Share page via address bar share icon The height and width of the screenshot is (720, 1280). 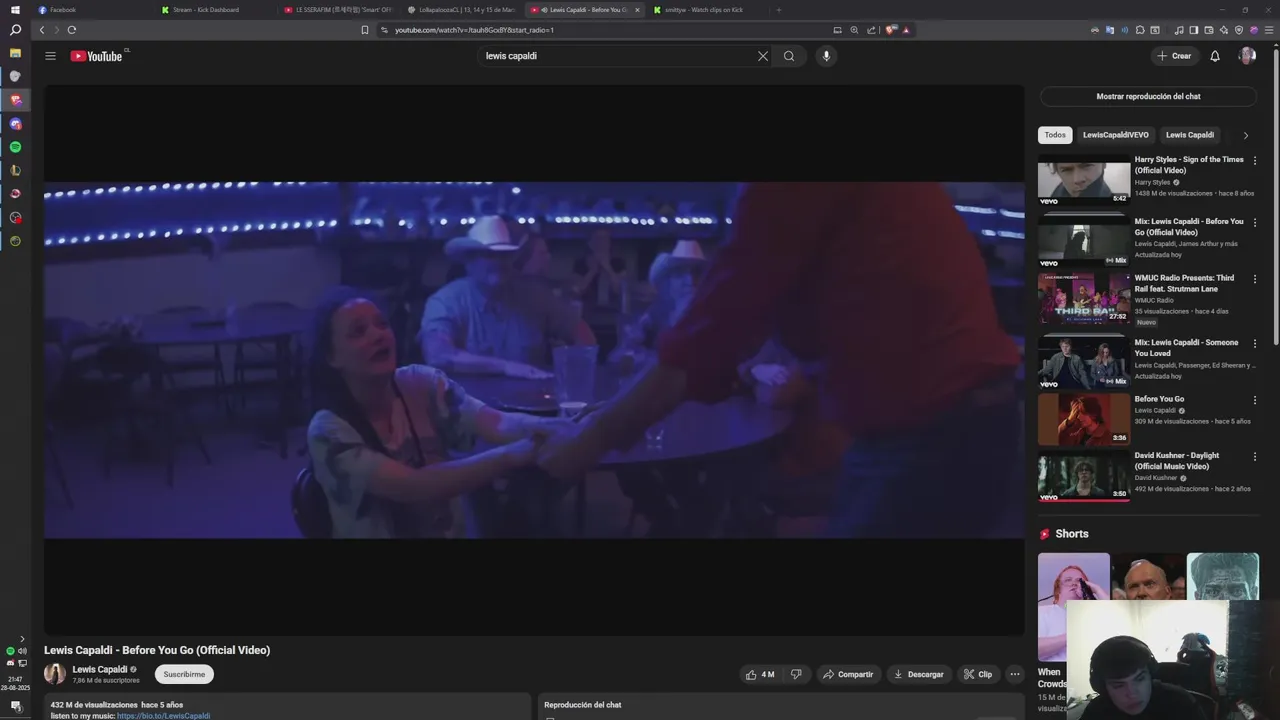871,30
